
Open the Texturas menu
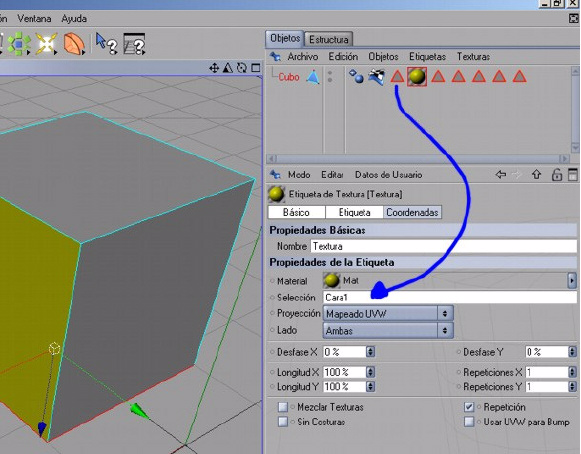(x=473, y=56)
